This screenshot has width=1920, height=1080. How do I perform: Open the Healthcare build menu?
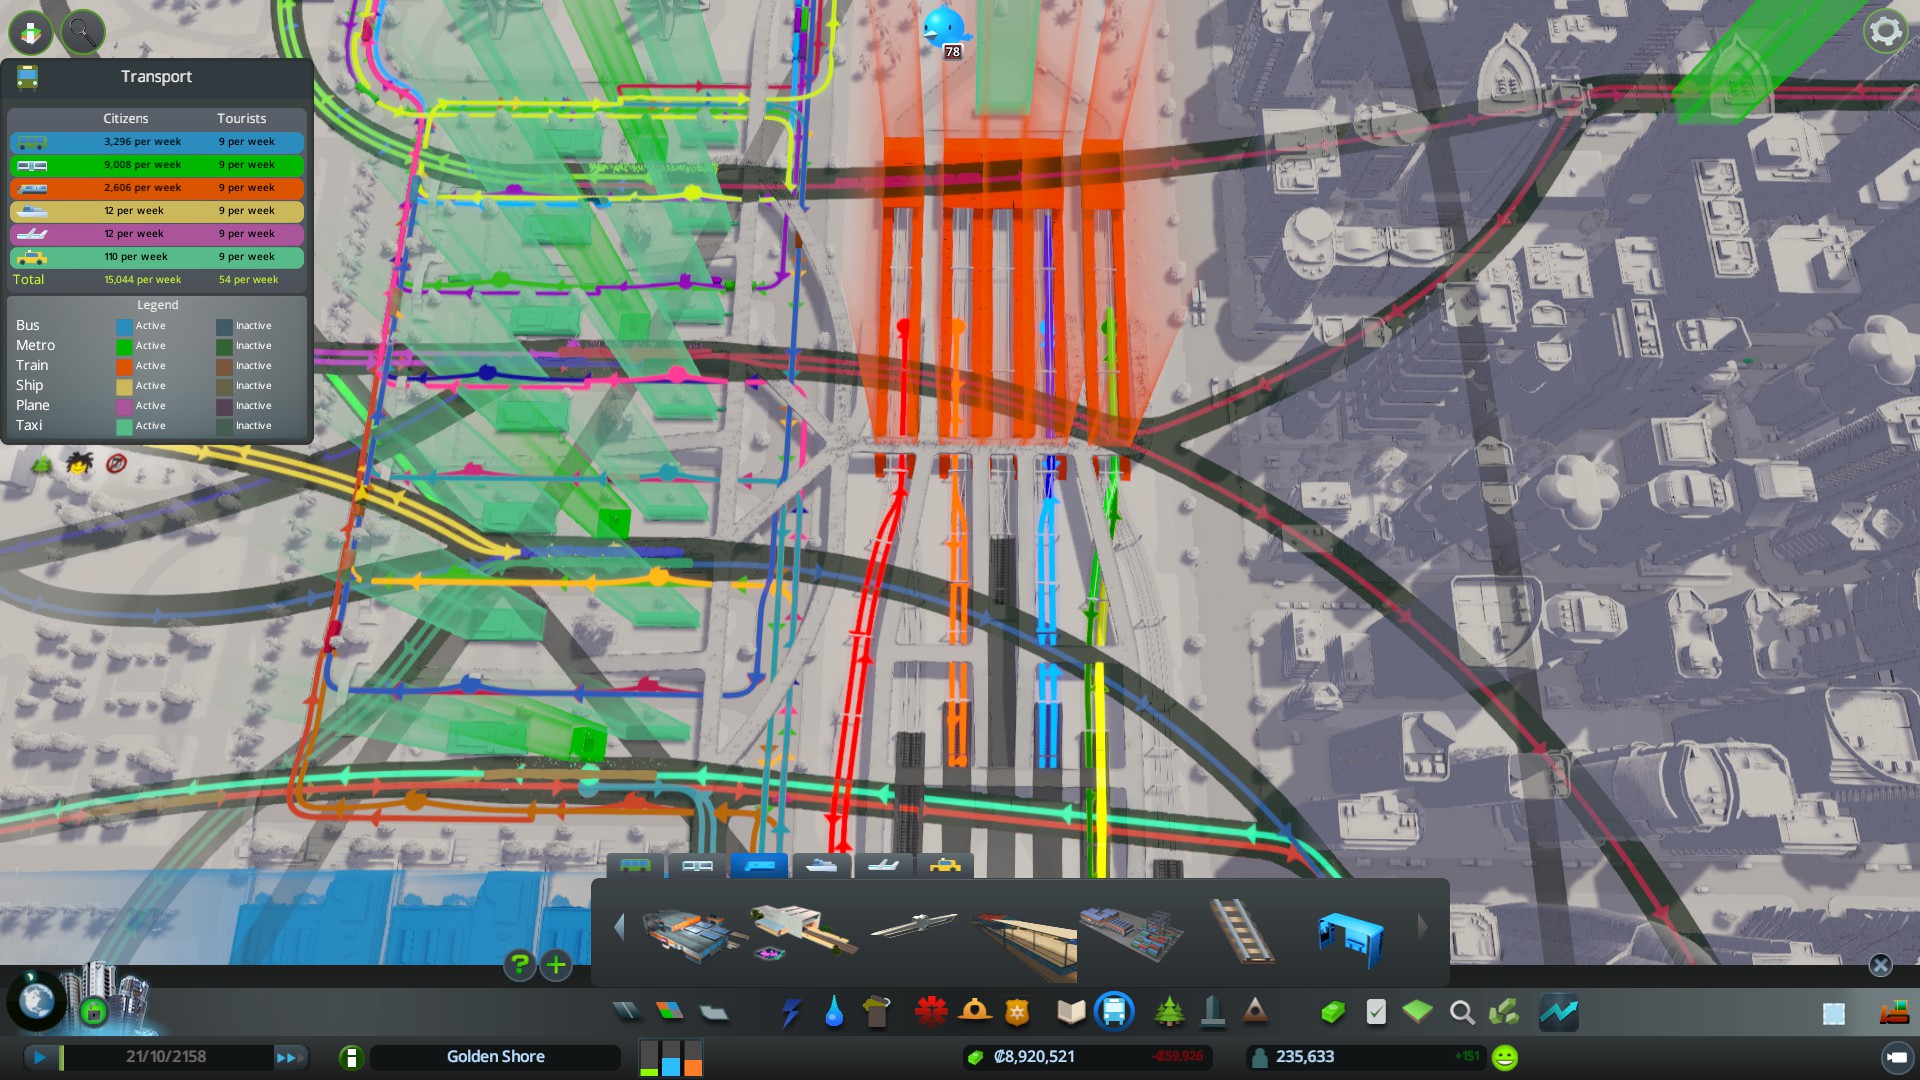pyautogui.click(x=930, y=1013)
